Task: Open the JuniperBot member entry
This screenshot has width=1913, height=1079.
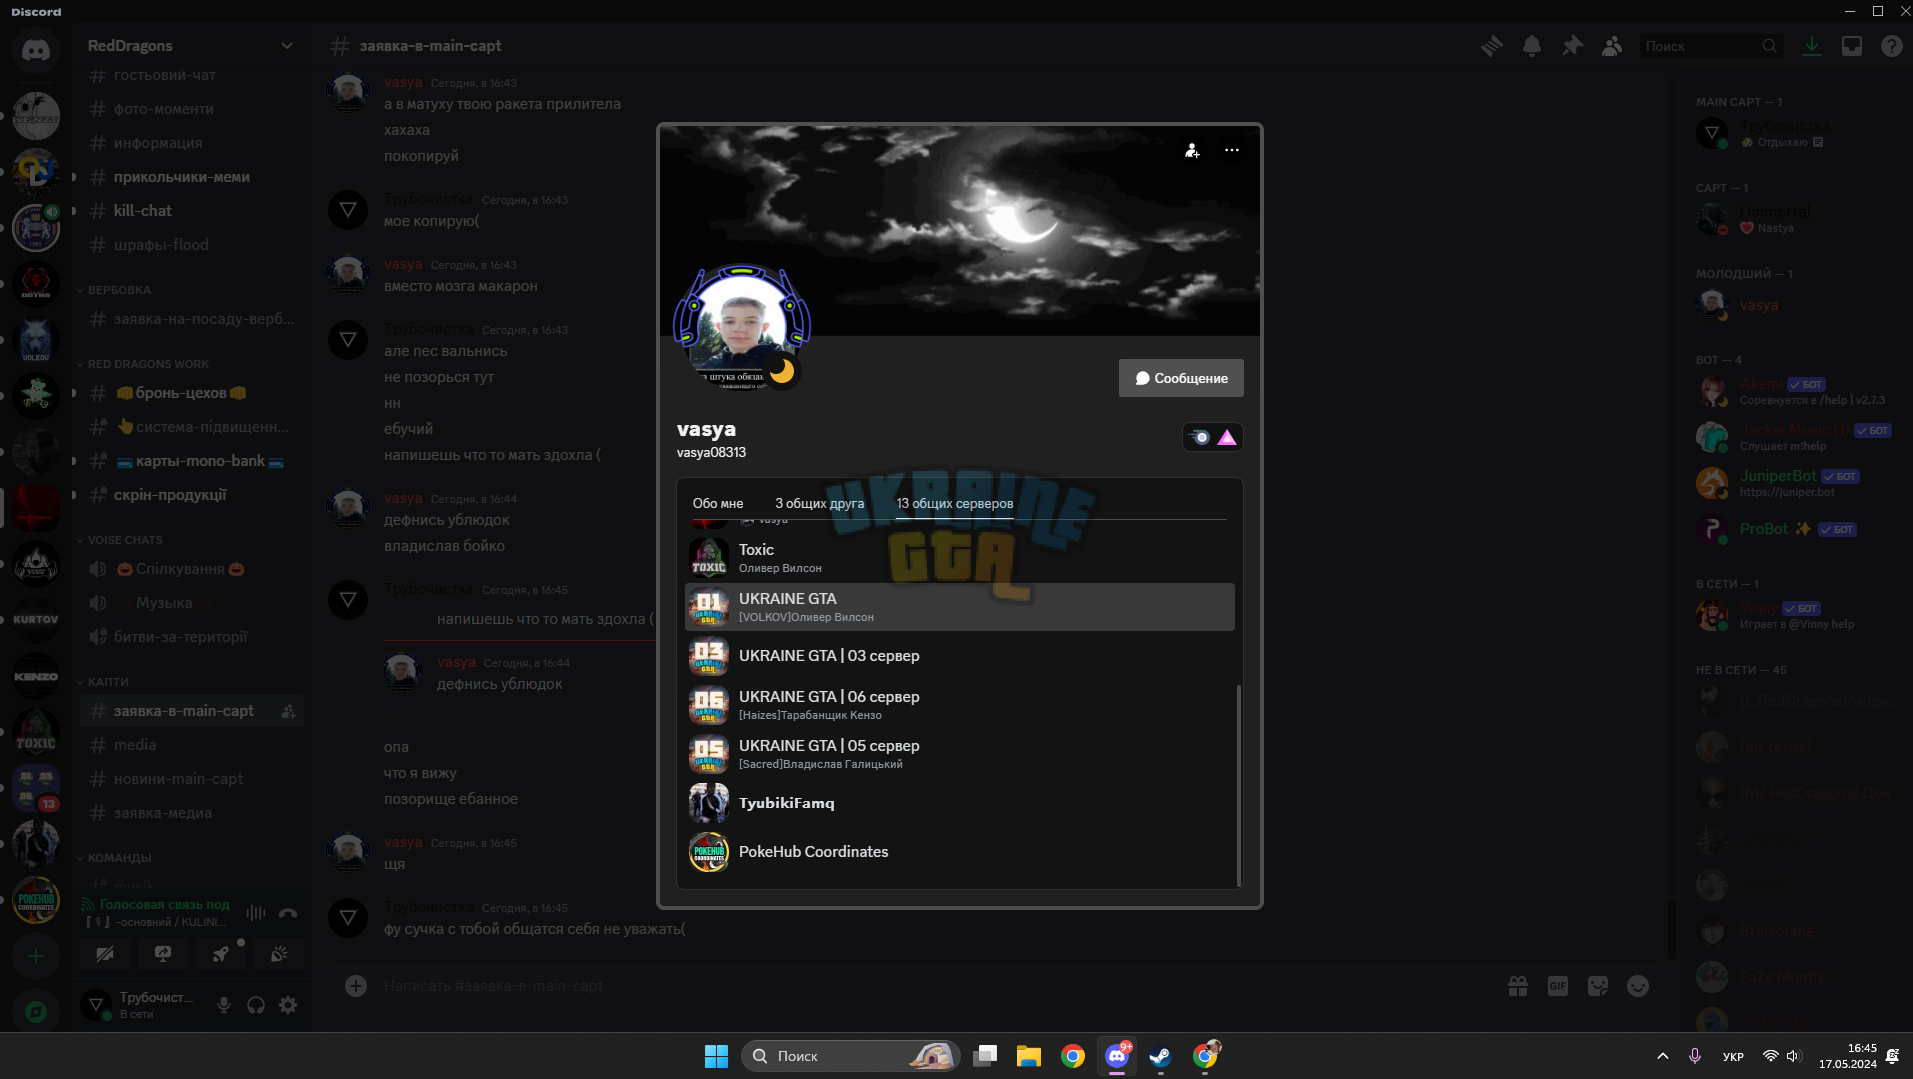Action: (x=1796, y=482)
